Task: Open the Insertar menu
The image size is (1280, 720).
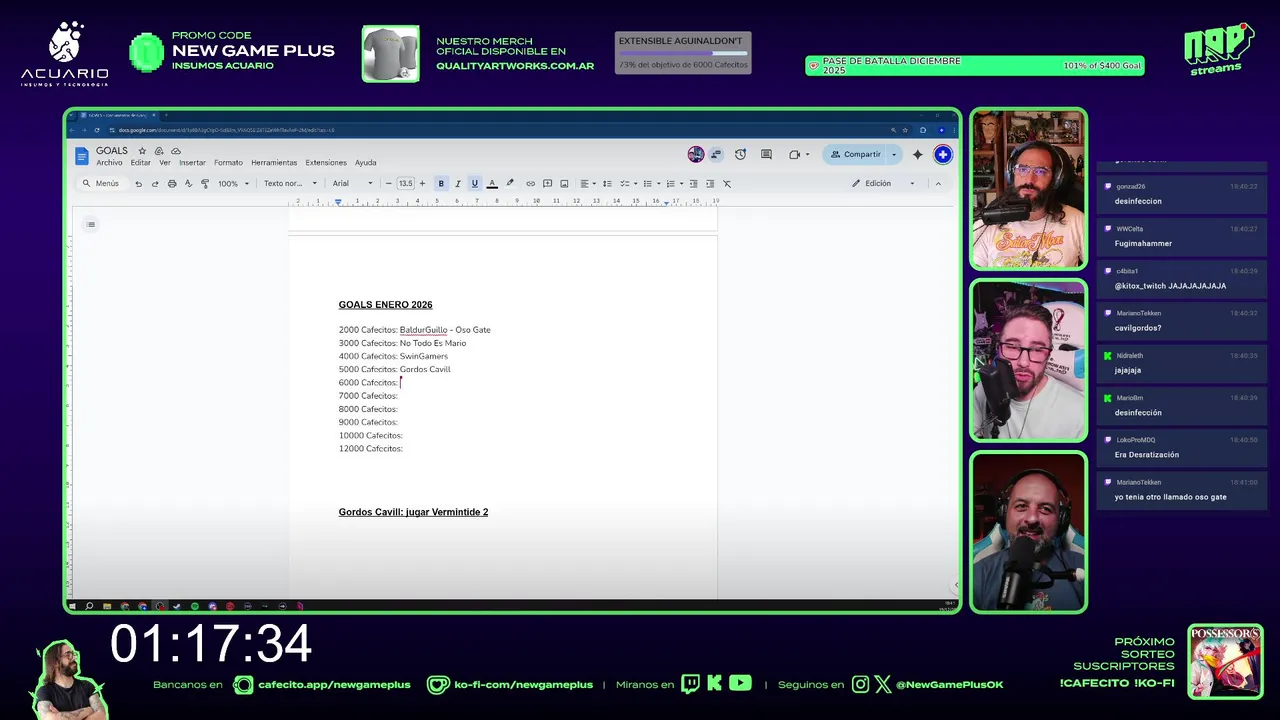Action: click(x=192, y=163)
